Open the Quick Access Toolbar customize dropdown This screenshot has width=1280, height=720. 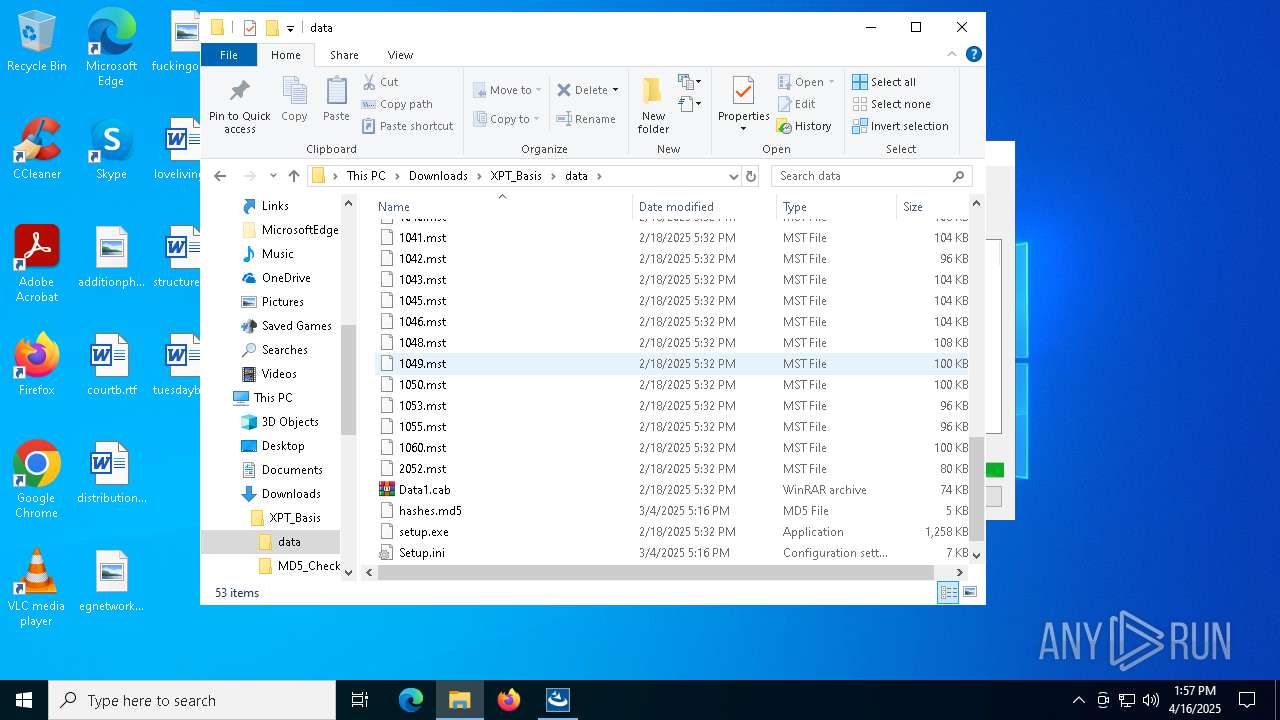click(x=290, y=28)
